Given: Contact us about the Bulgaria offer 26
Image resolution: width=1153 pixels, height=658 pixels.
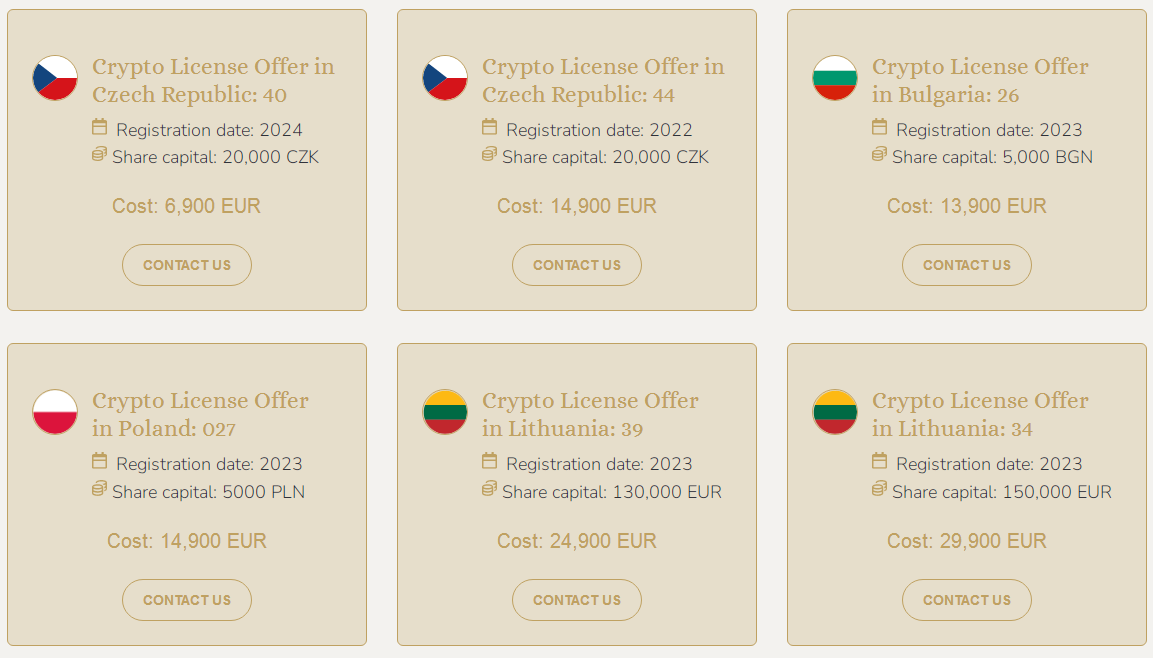Looking at the screenshot, I should tap(967, 265).
